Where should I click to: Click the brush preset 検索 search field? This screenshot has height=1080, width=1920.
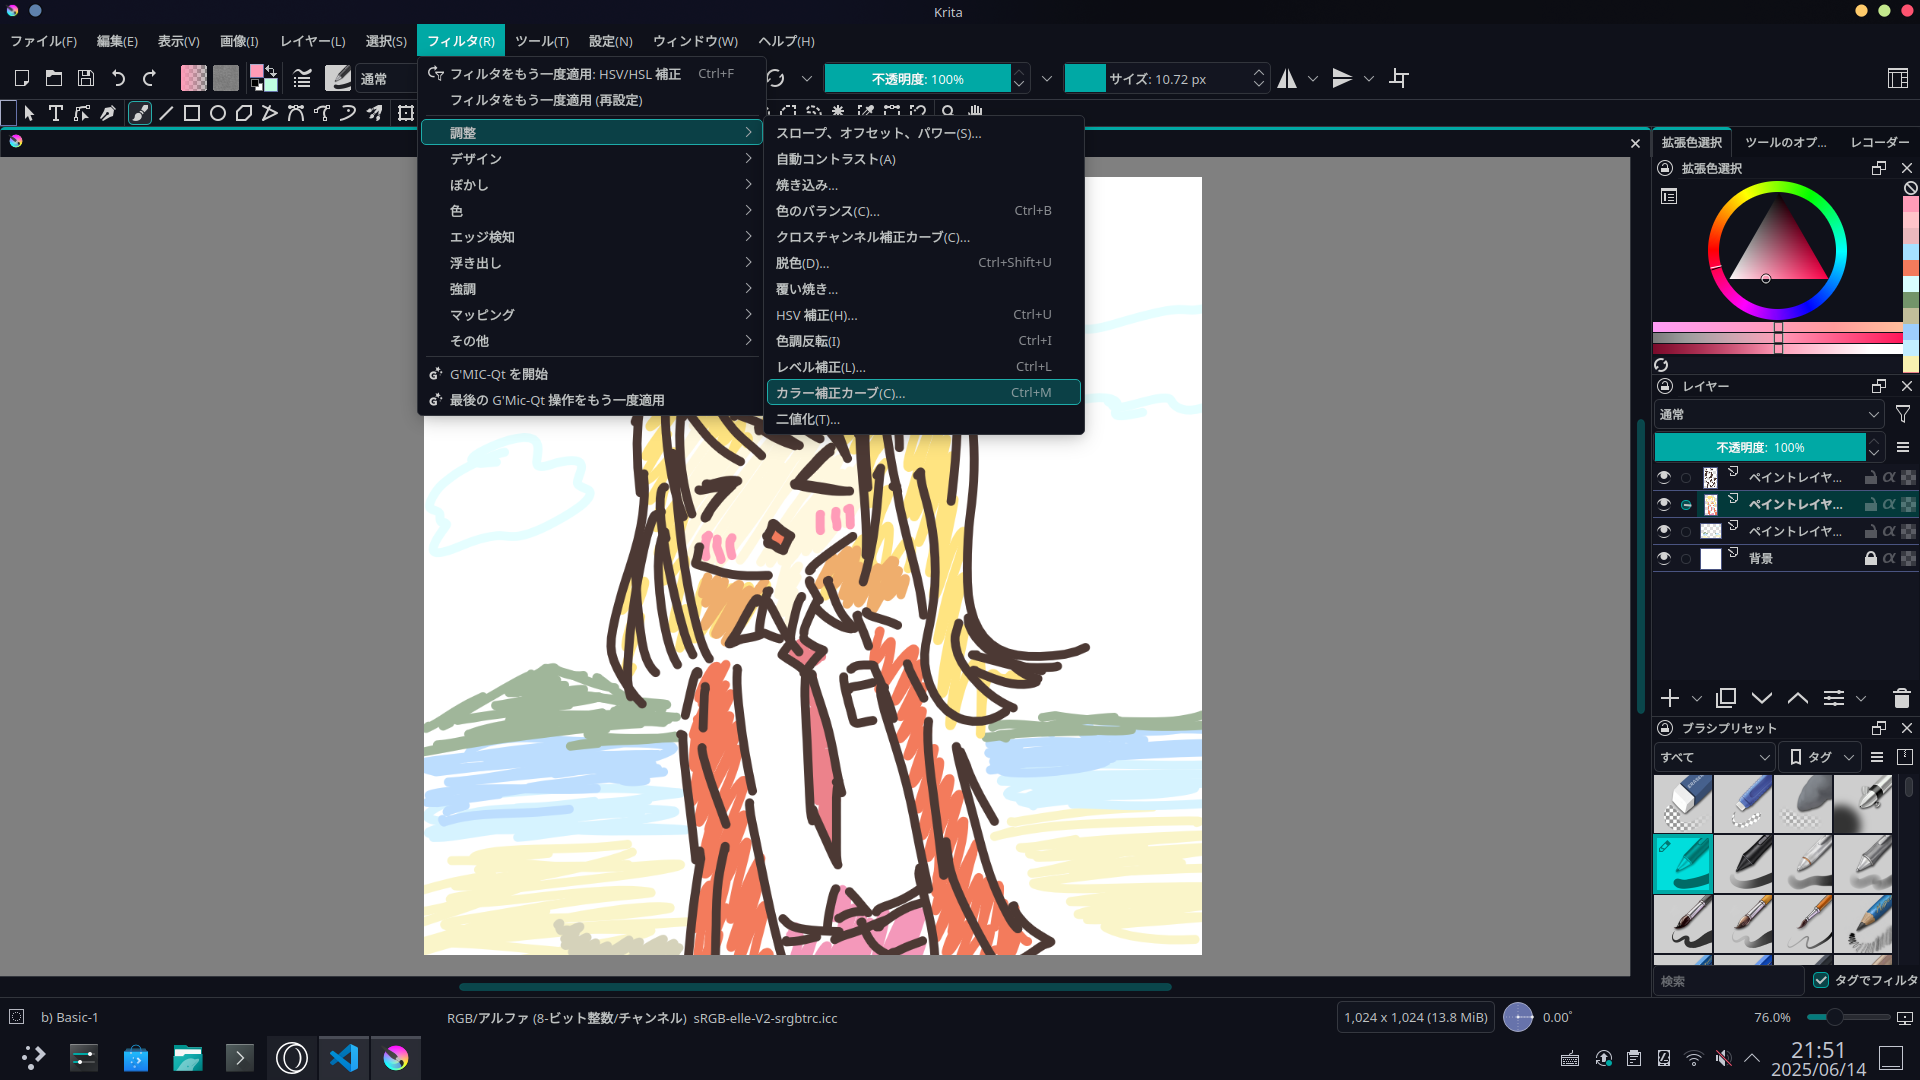(x=1728, y=981)
